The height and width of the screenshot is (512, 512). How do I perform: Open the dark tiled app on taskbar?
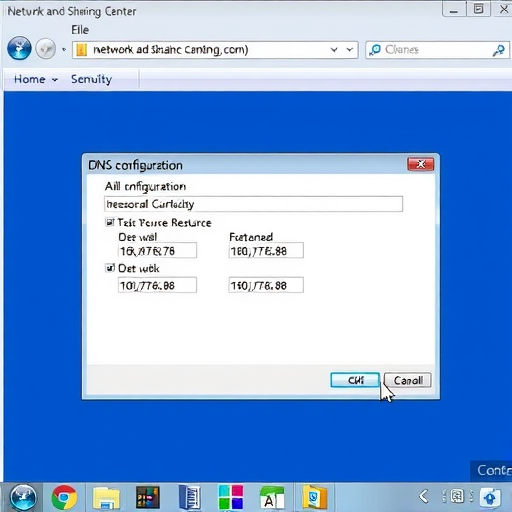click(x=148, y=497)
